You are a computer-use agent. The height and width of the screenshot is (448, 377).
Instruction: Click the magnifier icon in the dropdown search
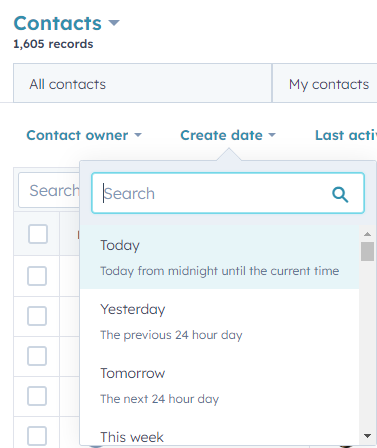click(x=340, y=194)
